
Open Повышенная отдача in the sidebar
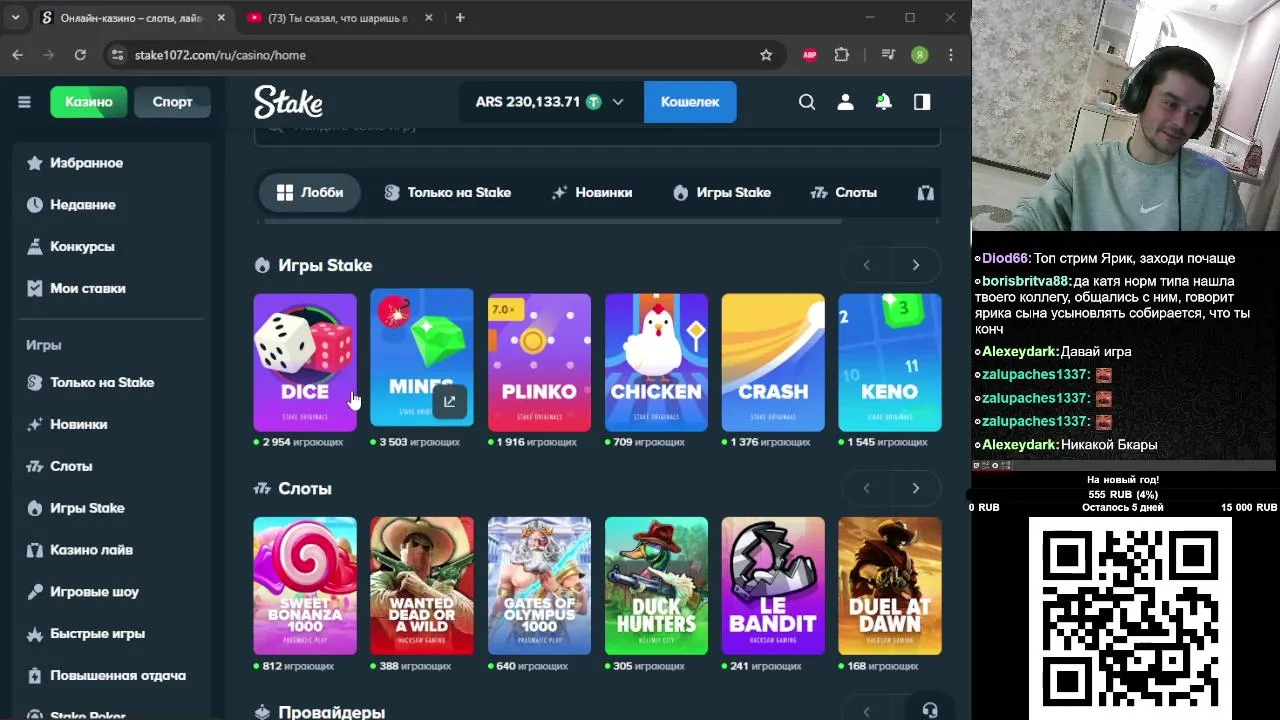106,676
